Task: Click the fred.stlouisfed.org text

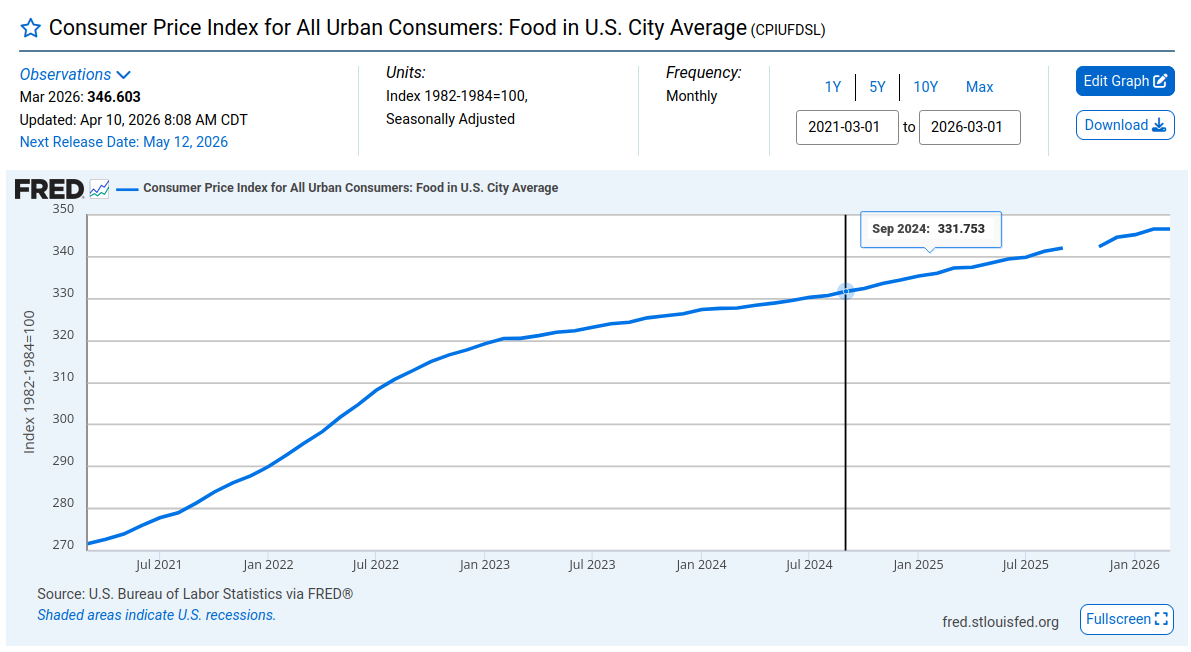Action: click(1000, 622)
